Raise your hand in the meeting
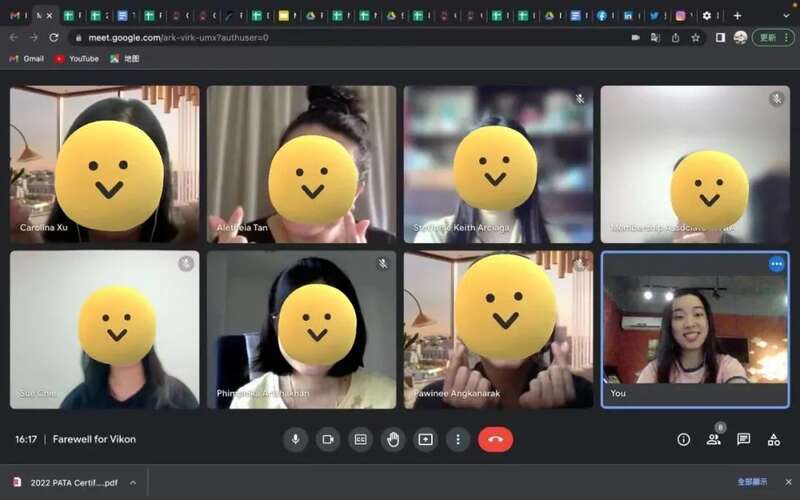 (x=393, y=439)
